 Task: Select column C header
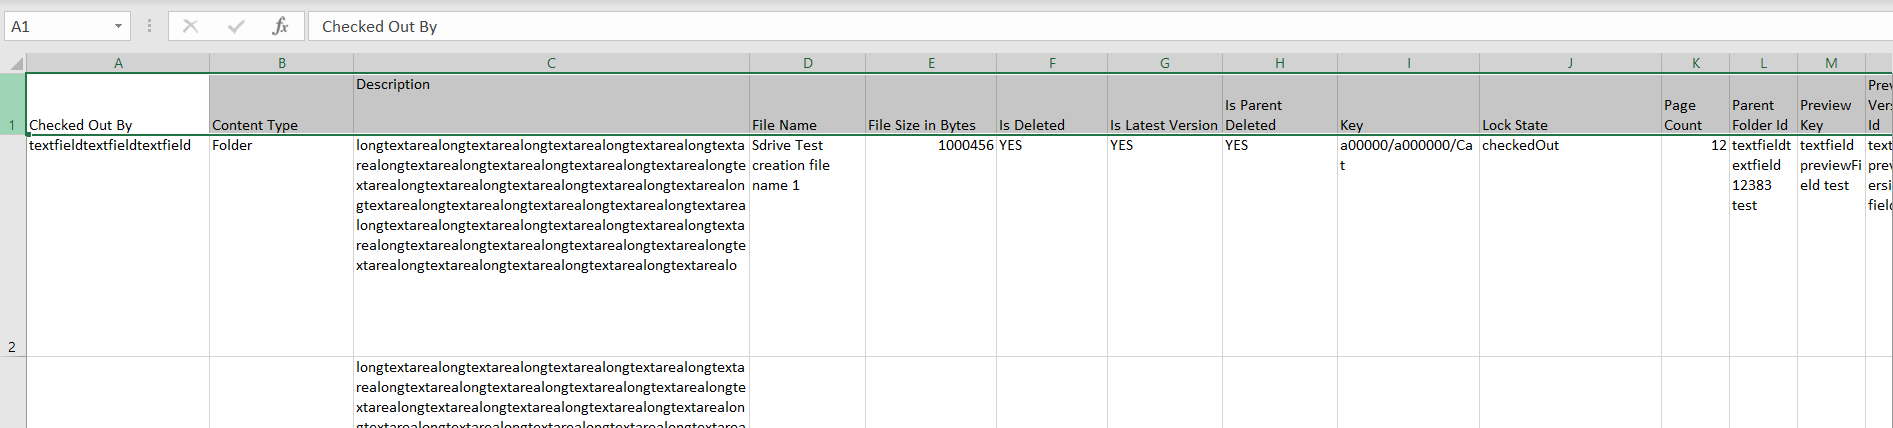pos(551,63)
